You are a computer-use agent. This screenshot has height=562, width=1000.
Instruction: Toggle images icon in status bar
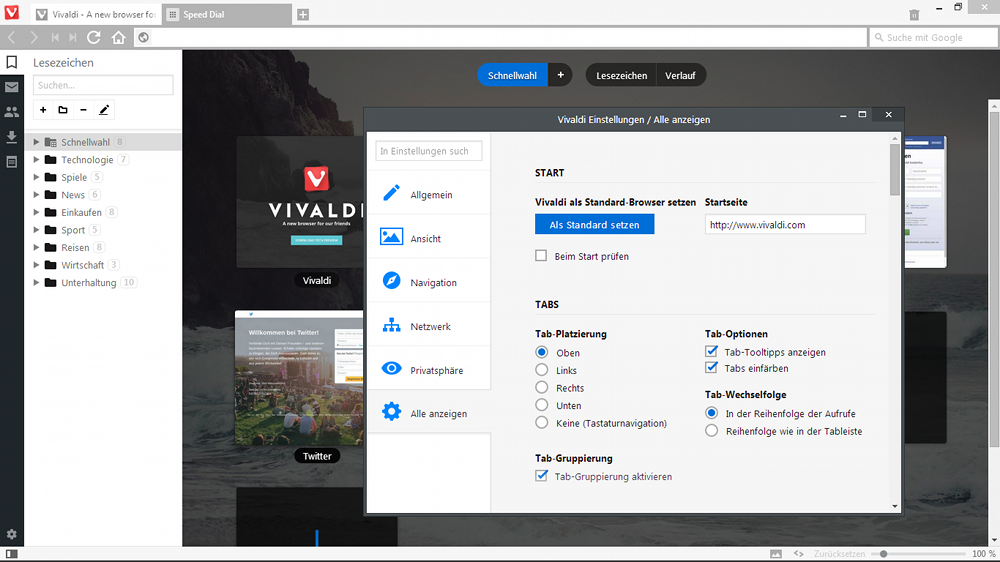tap(776, 554)
